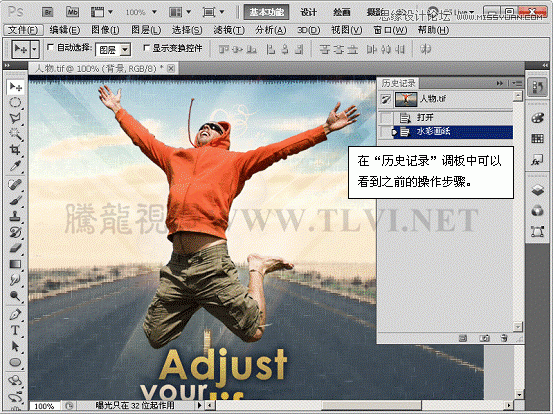Click the Auto-Align Layers icon in options bar
The width and height of the screenshot is (553, 414).
tap(425, 49)
